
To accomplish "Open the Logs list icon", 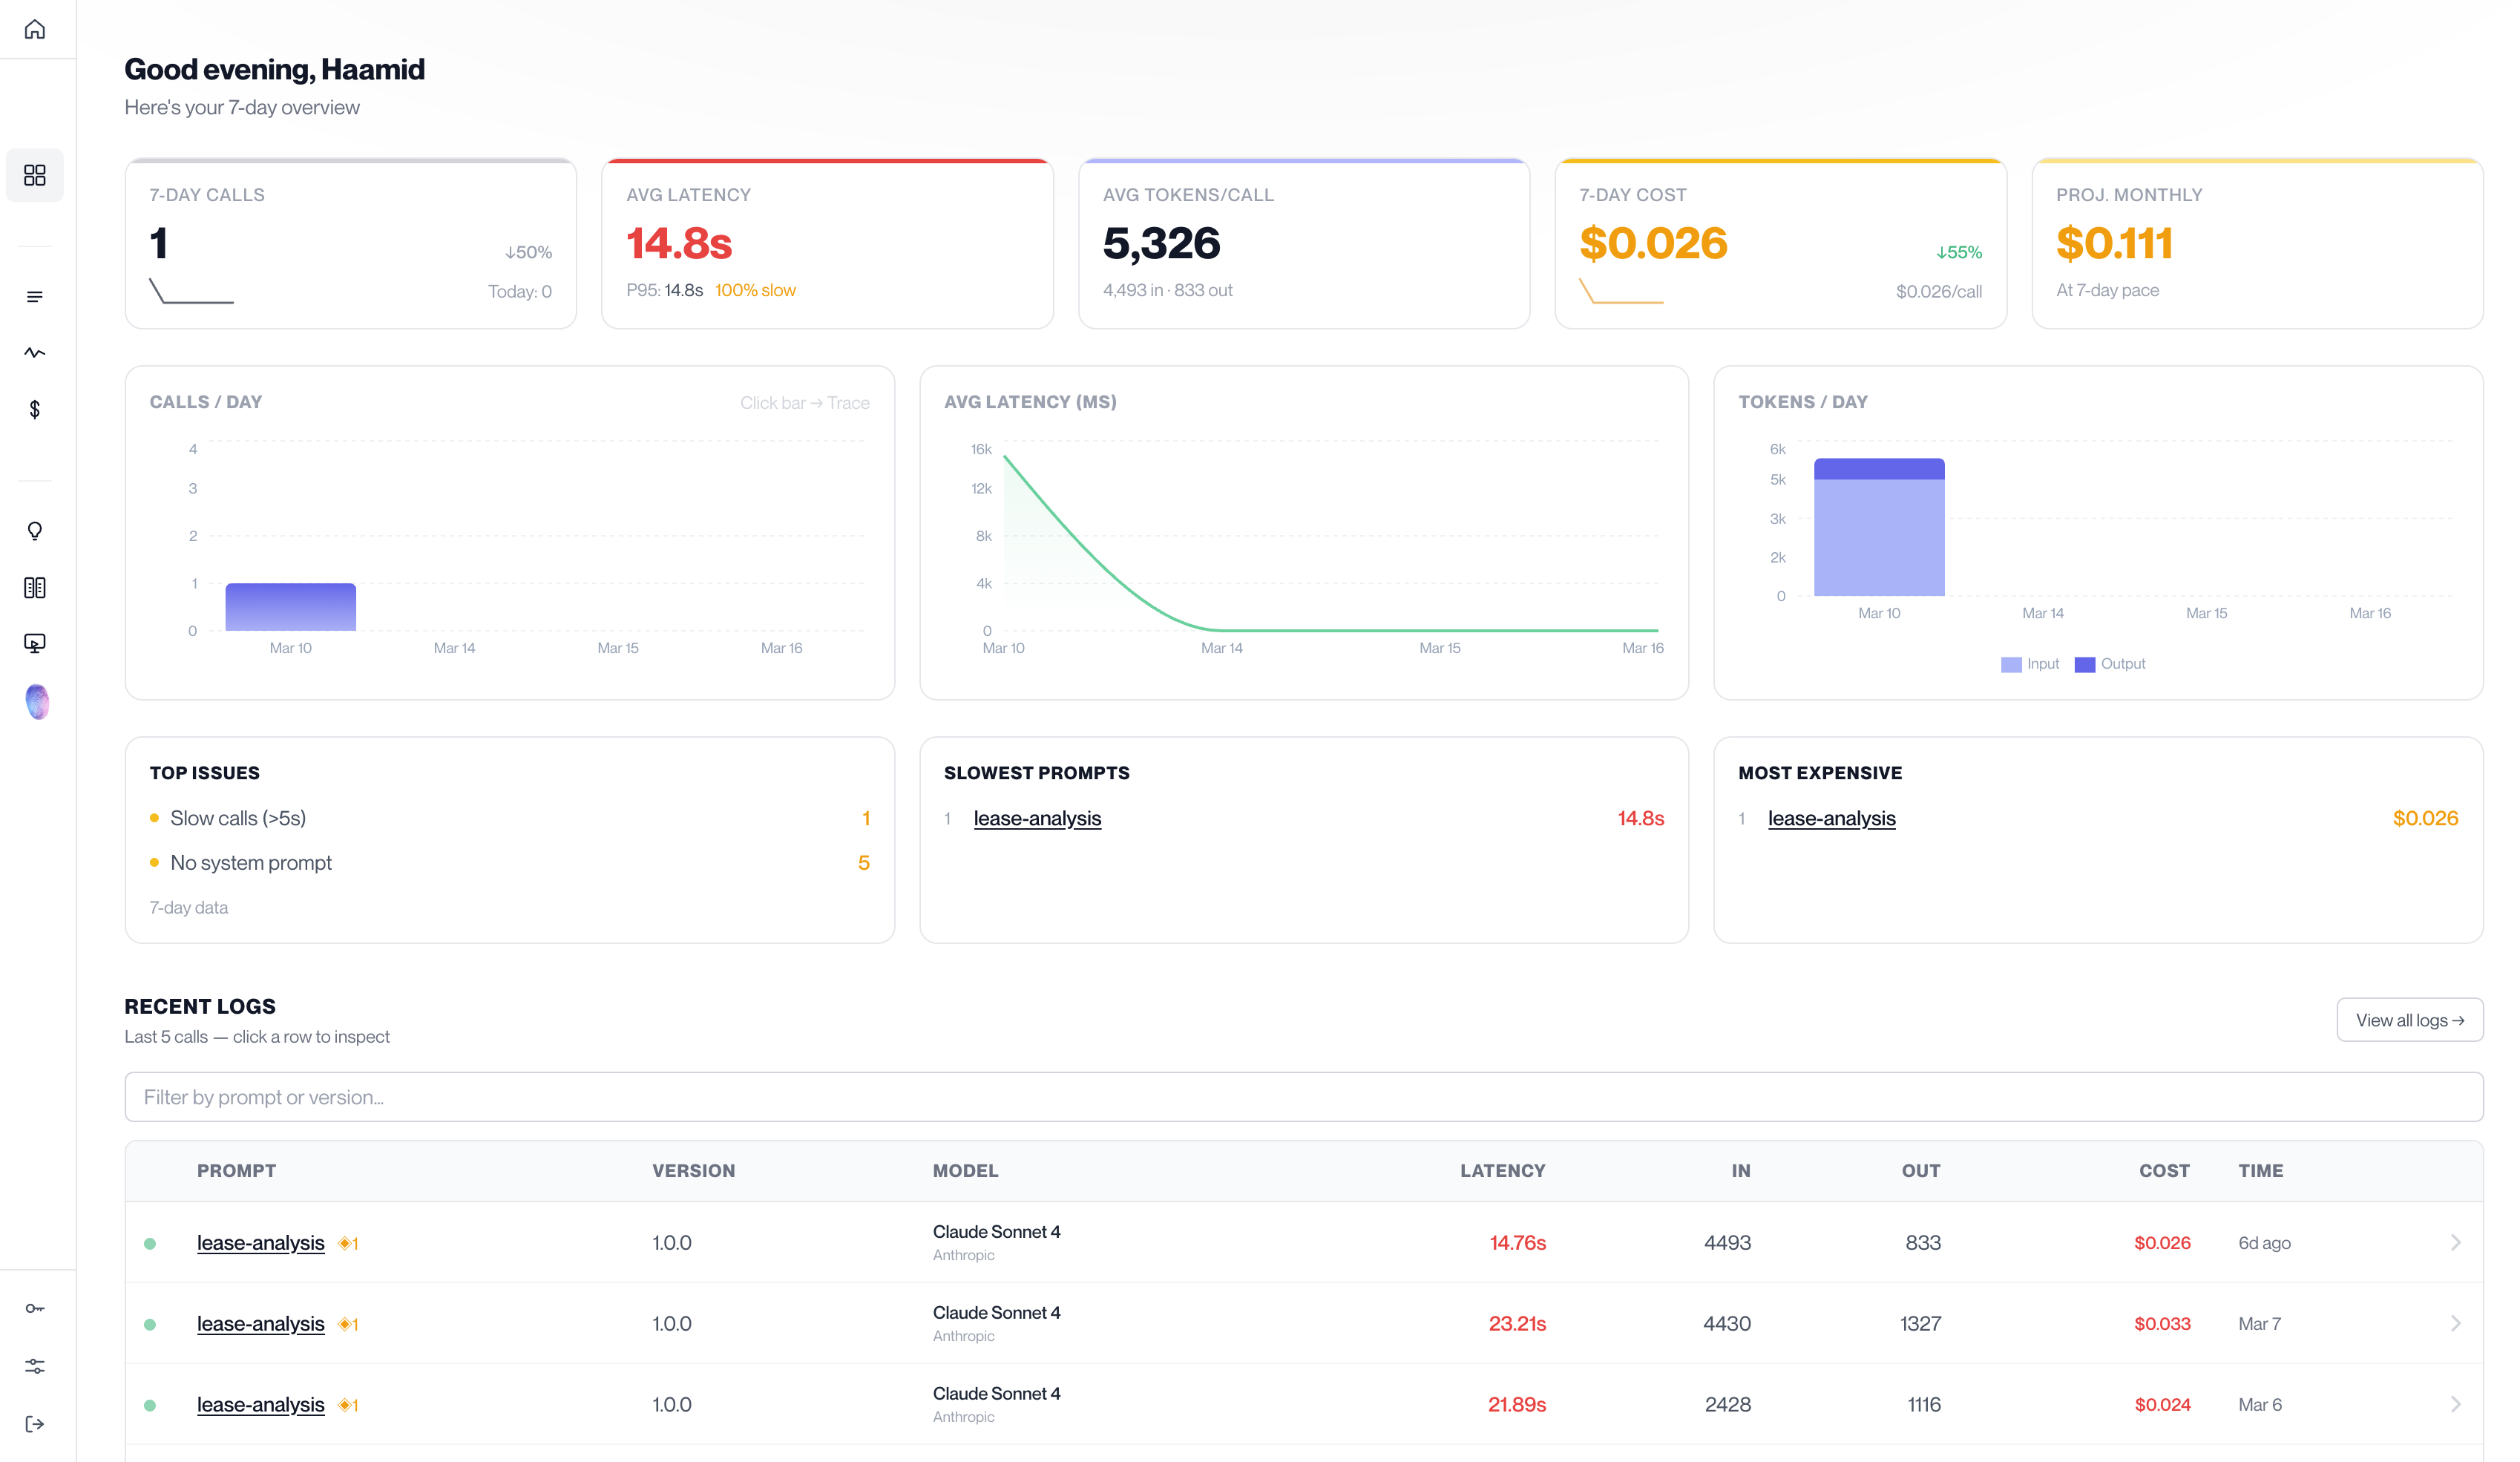I will click(35, 296).
